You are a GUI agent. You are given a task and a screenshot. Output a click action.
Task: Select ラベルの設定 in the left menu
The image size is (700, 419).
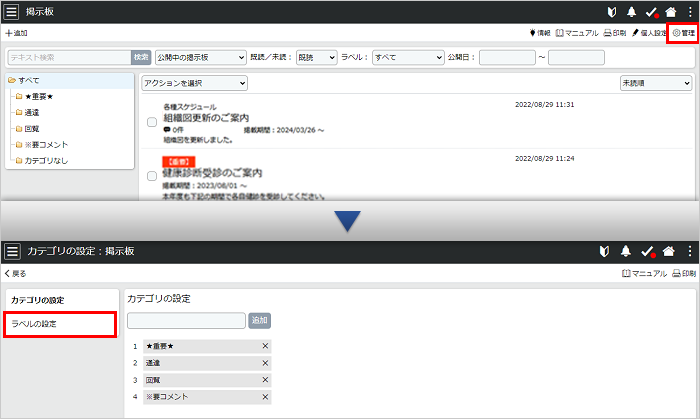[x=60, y=324]
